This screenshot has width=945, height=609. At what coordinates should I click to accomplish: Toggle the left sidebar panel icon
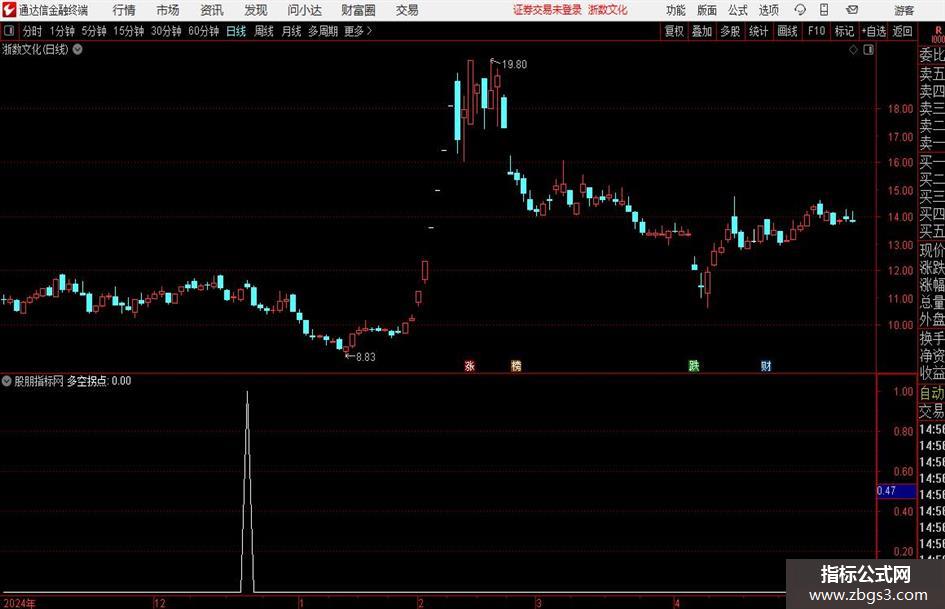pyautogui.click(x=9, y=31)
